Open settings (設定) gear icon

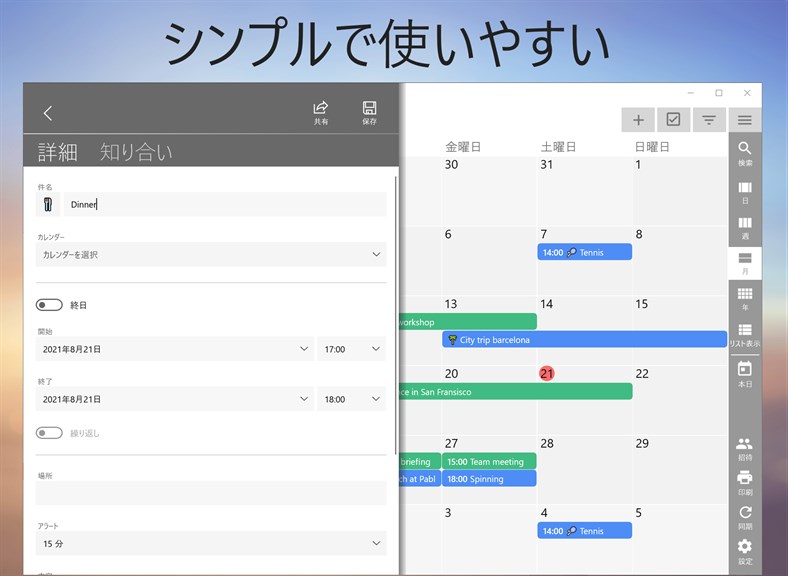pos(745,551)
